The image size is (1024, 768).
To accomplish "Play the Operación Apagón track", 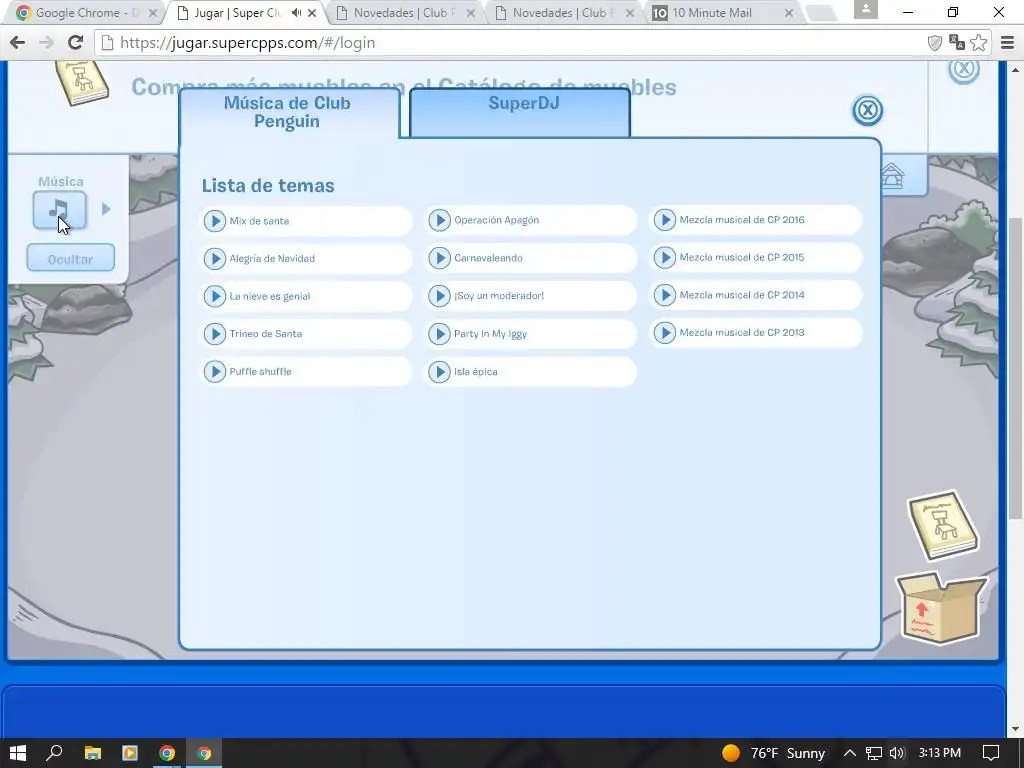I will pos(440,220).
